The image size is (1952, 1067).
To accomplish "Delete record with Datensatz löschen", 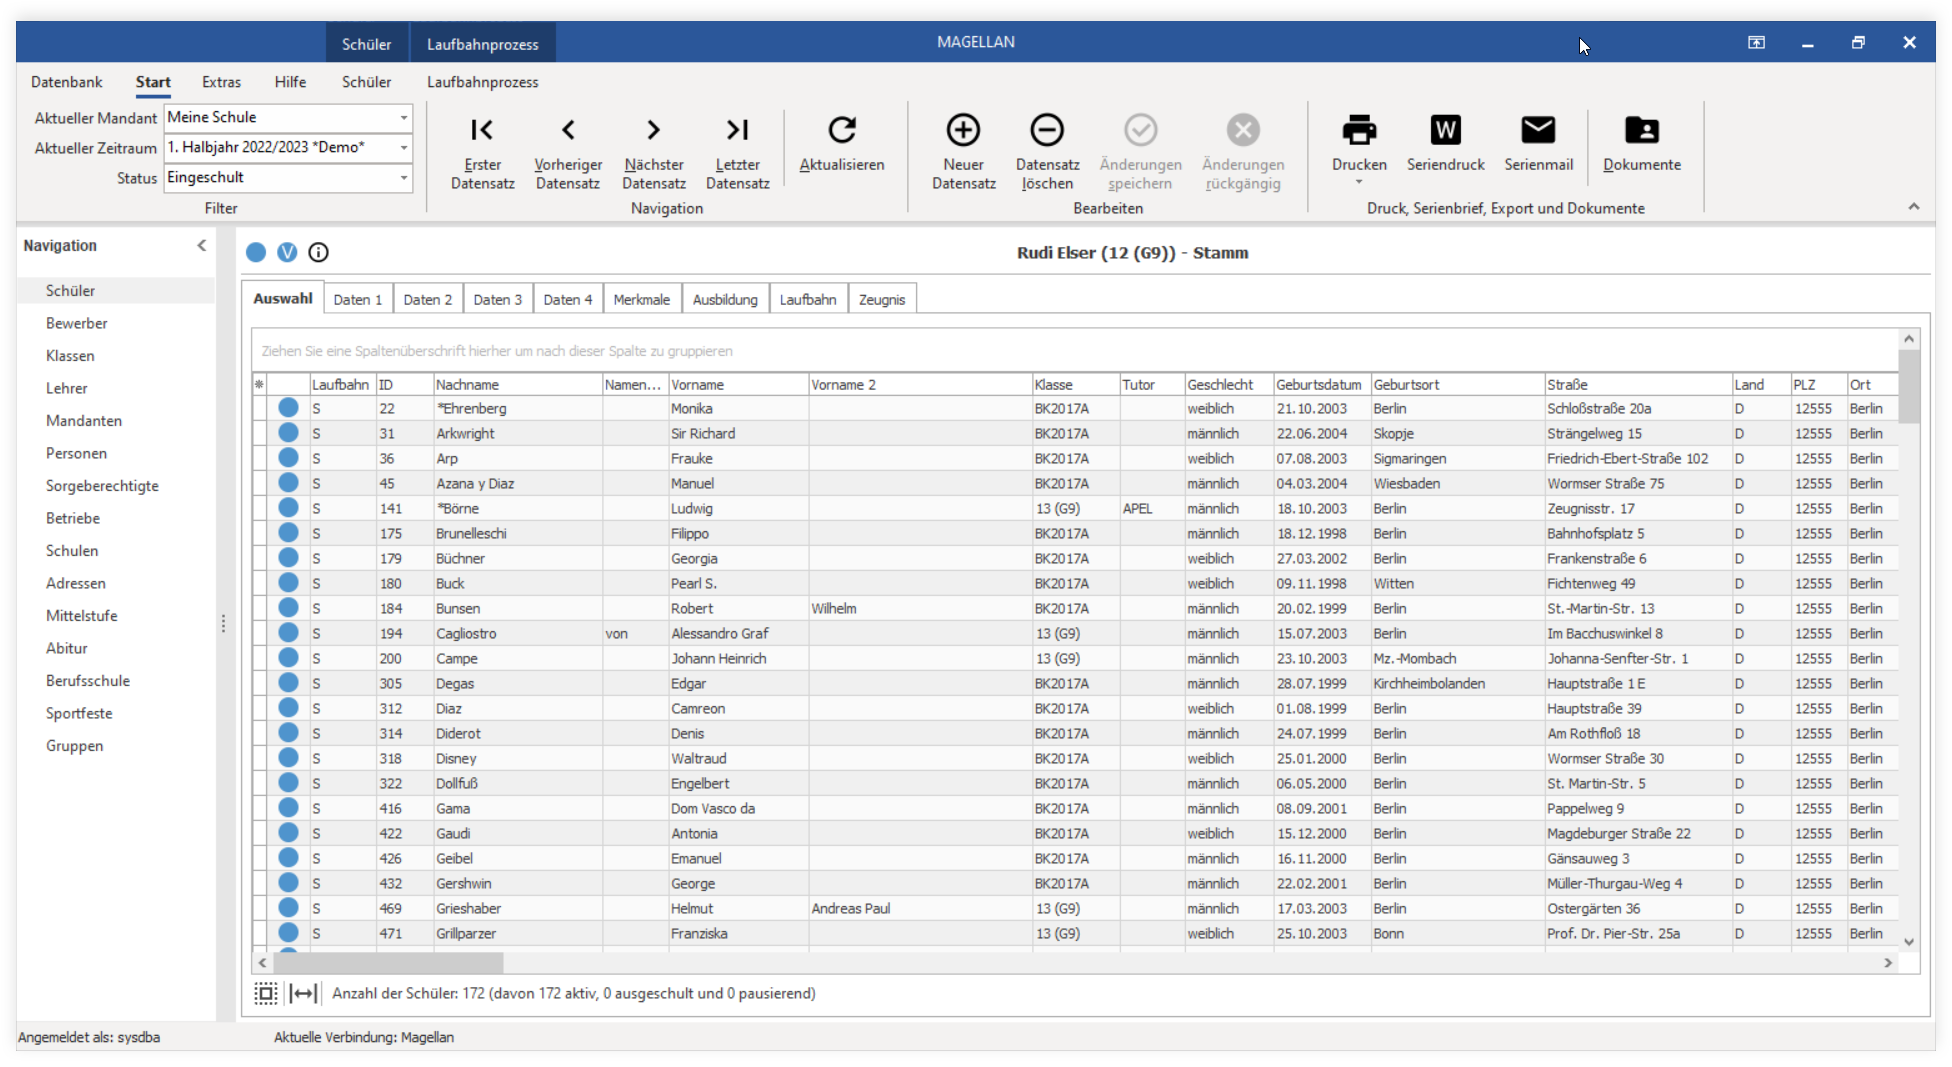I will (1047, 130).
